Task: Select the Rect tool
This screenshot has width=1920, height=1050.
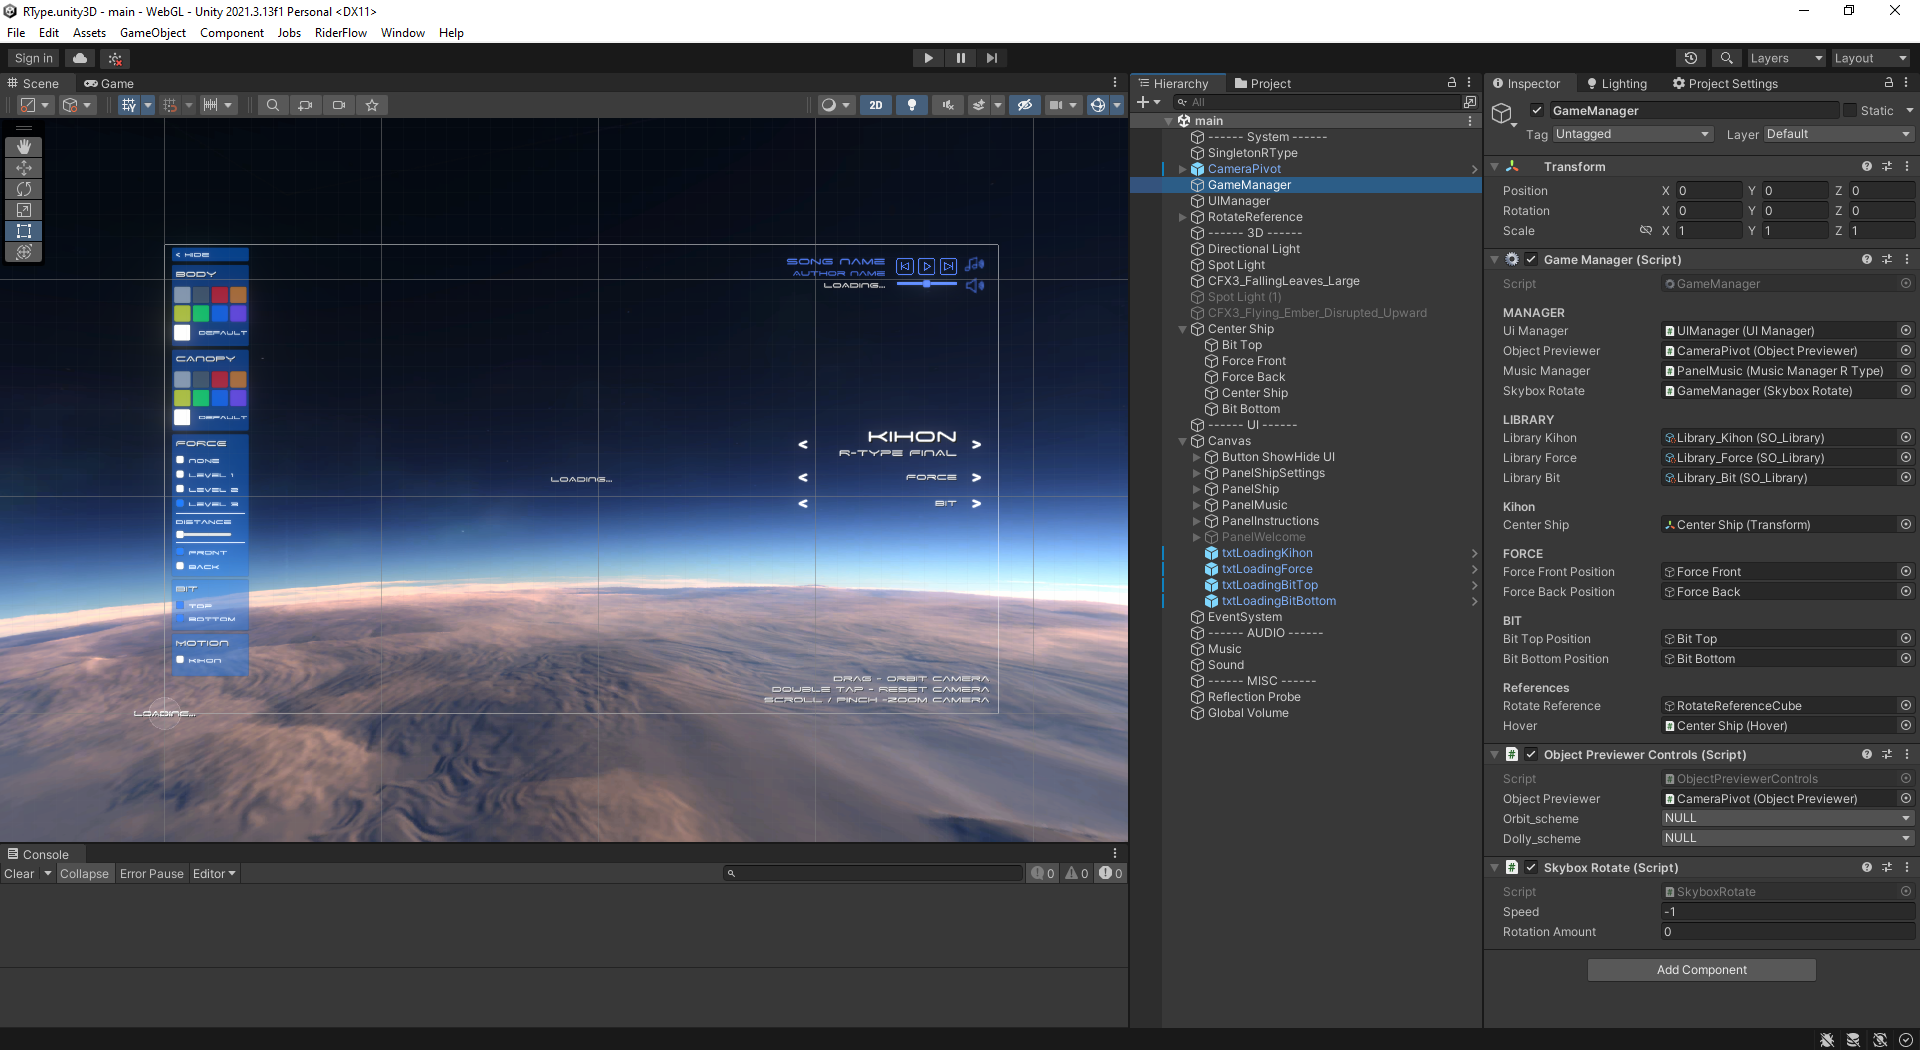Action: [24, 231]
